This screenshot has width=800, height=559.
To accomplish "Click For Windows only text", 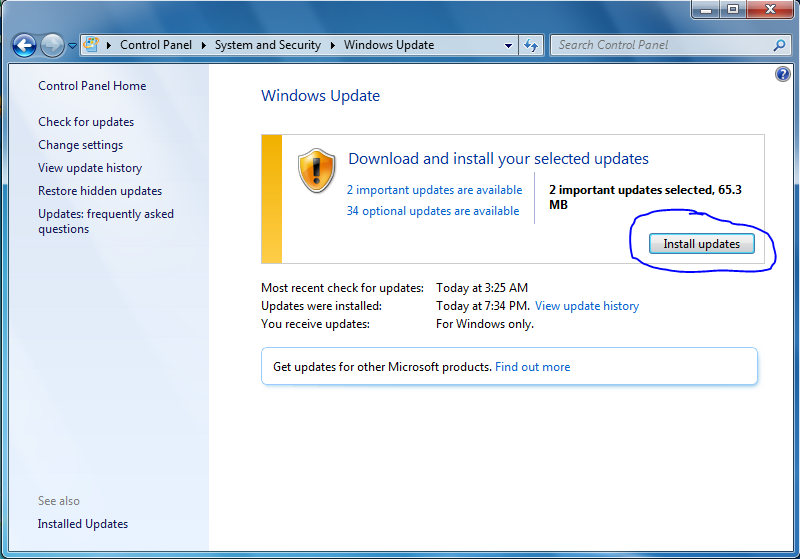I will coord(485,324).
